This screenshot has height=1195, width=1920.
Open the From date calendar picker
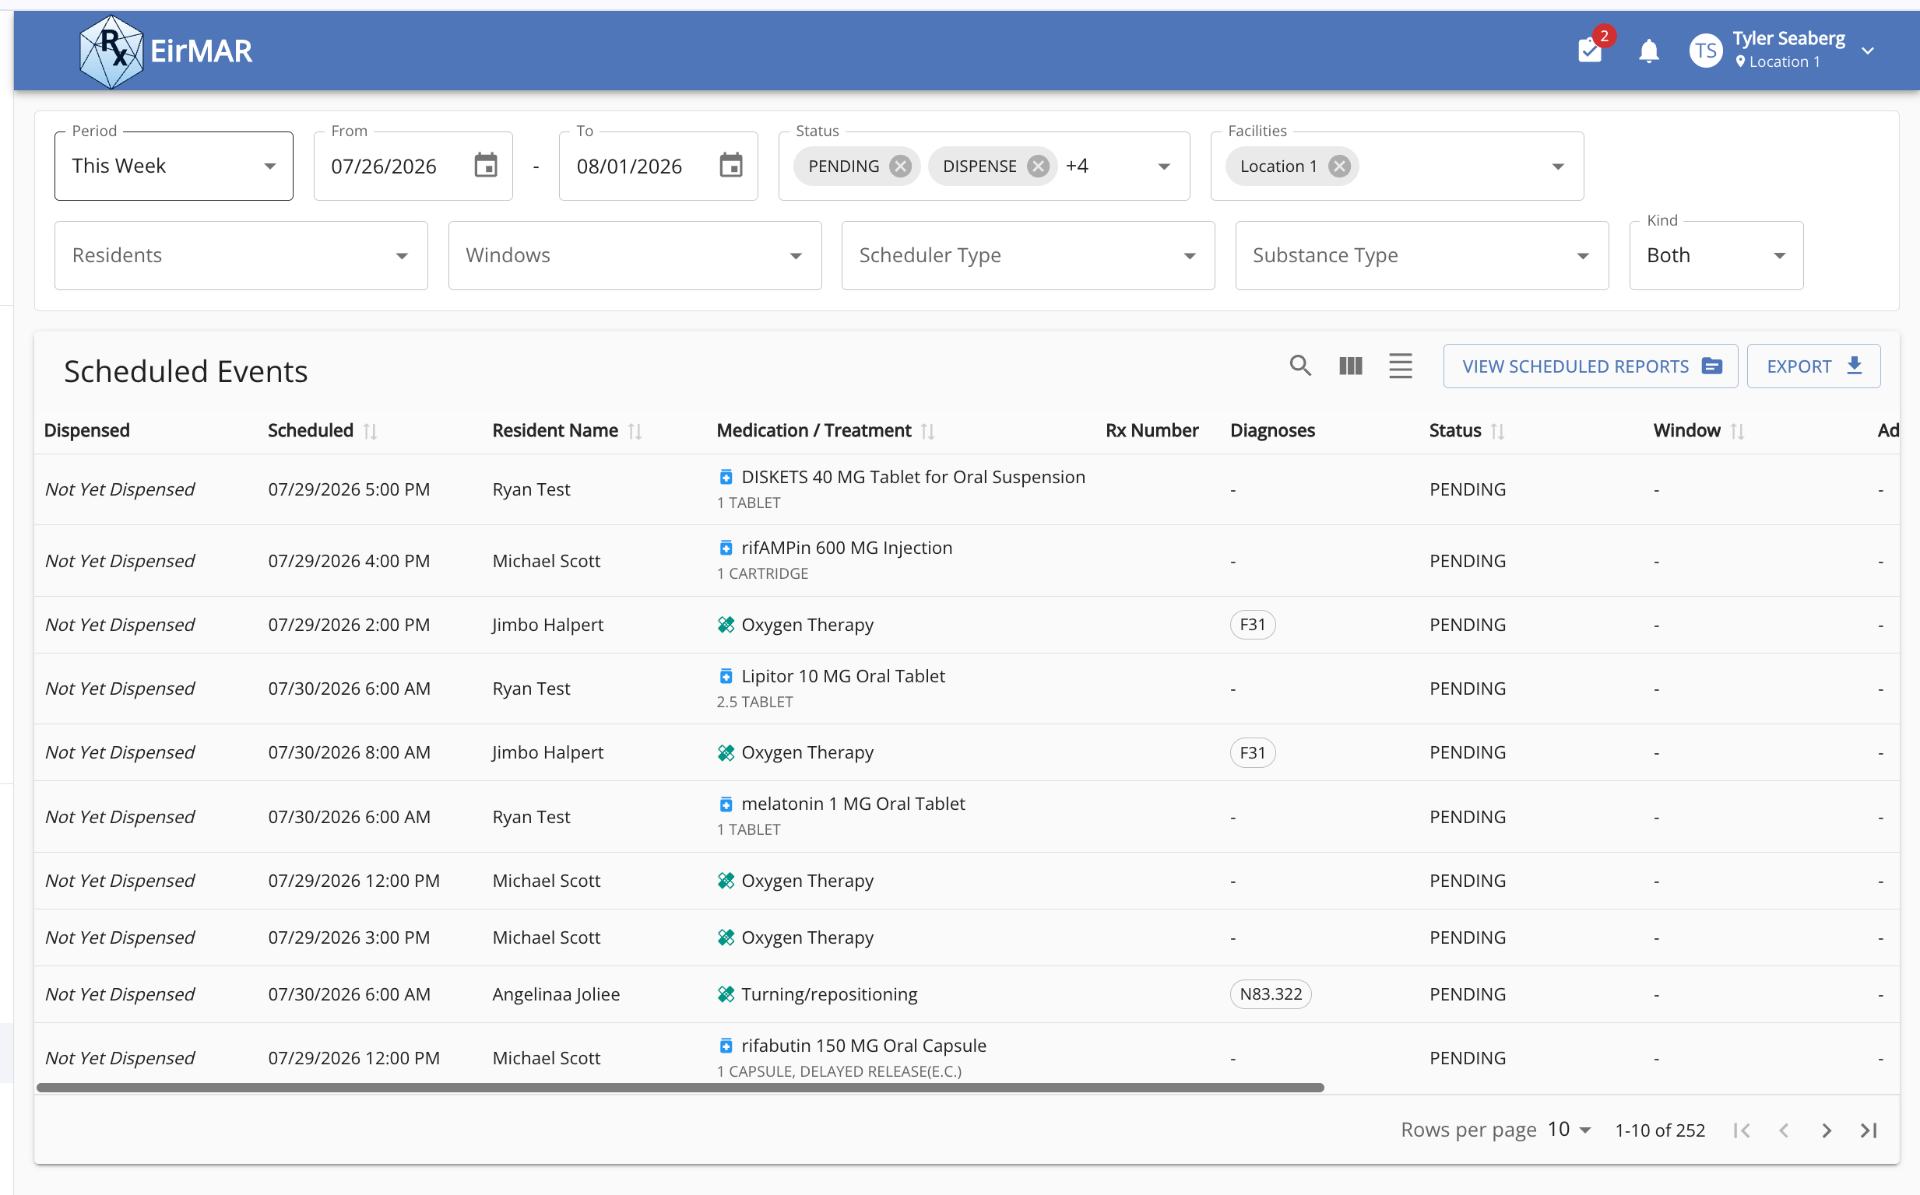click(x=486, y=166)
